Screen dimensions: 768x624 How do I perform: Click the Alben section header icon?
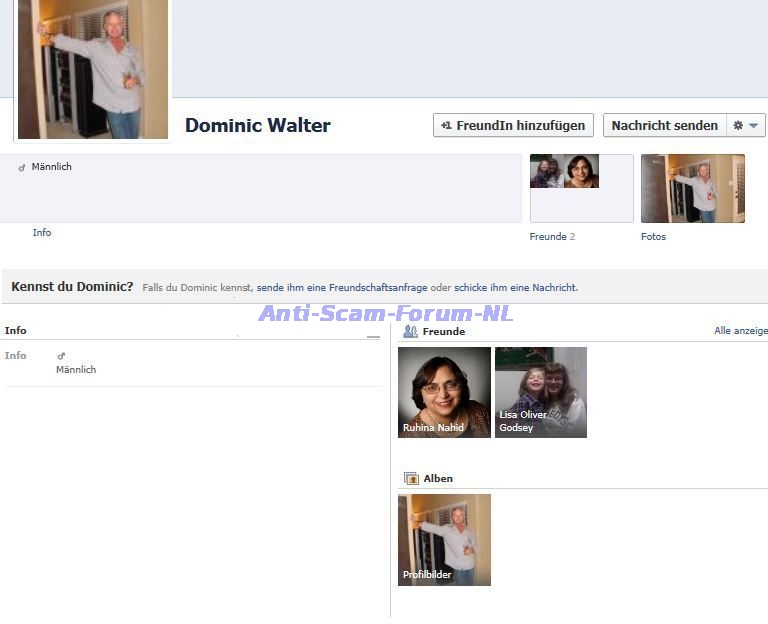tap(410, 479)
